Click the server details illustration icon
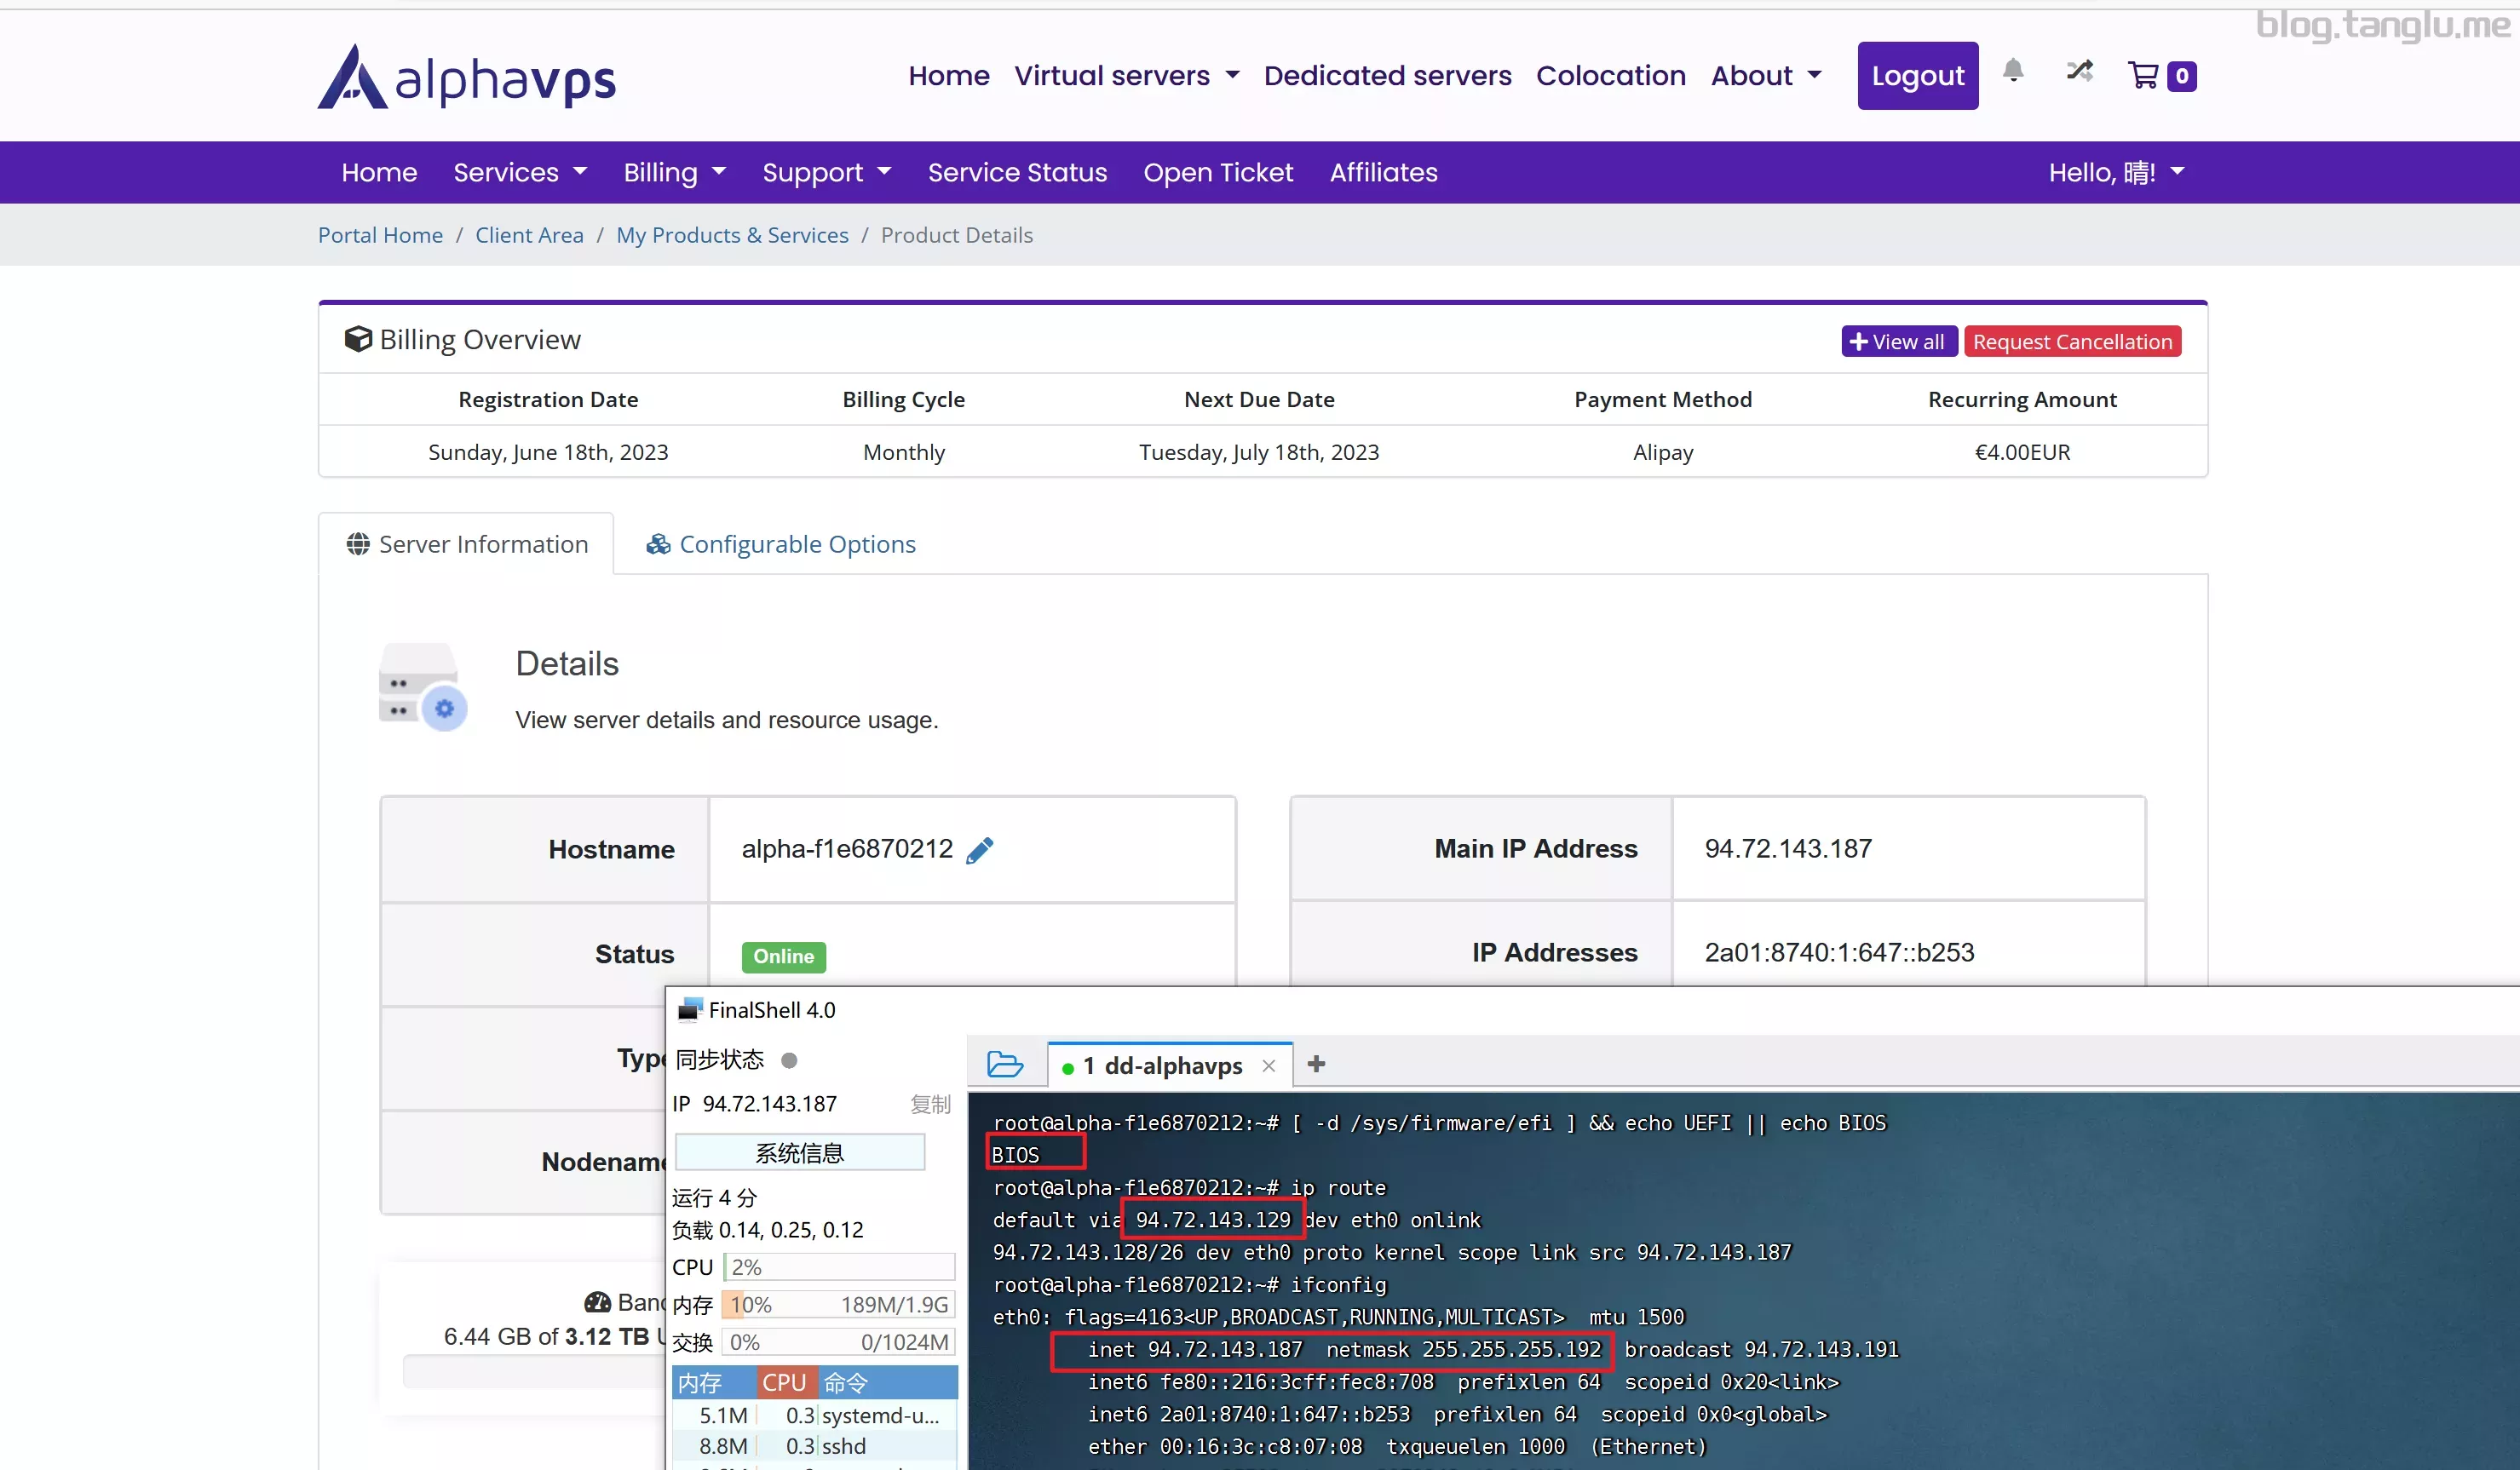2520x1470 pixels. click(x=422, y=687)
